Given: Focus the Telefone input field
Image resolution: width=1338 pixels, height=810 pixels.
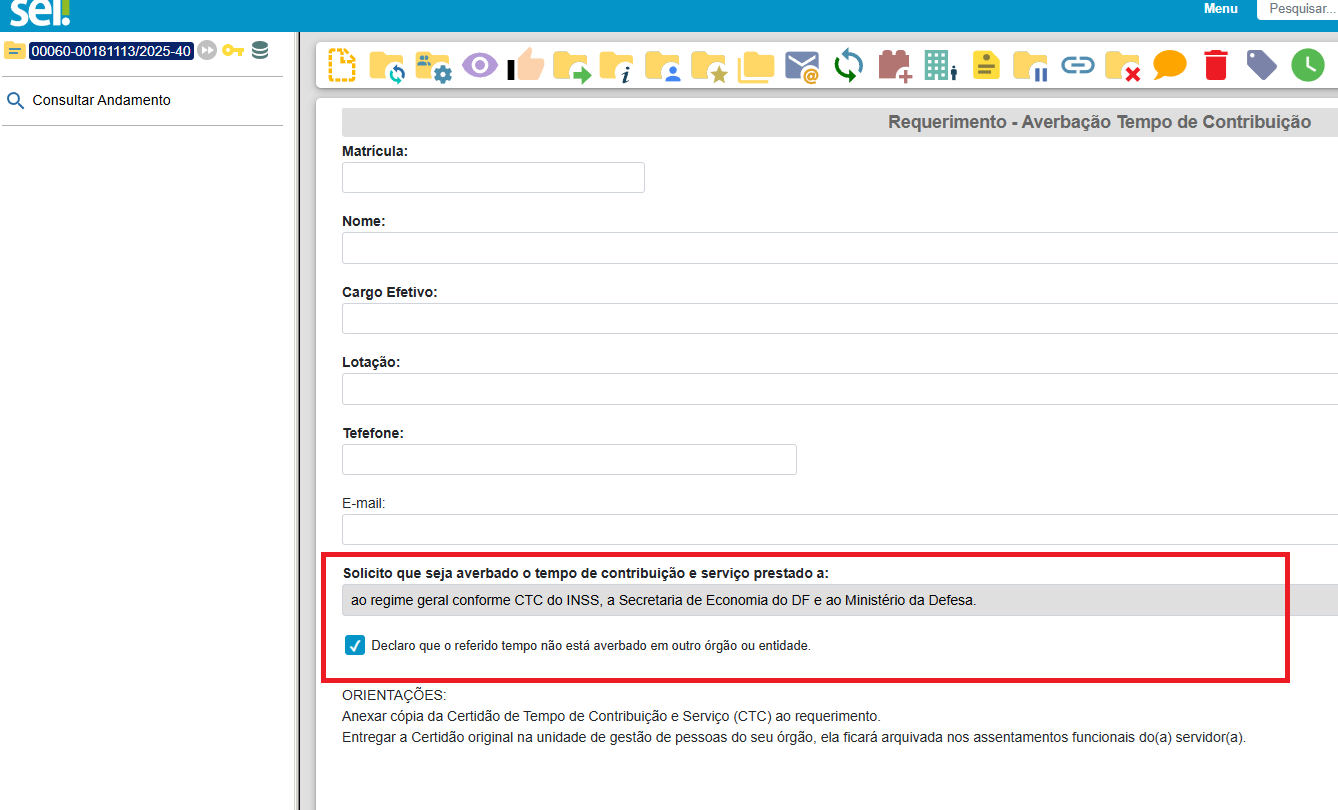Looking at the screenshot, I should click(569, 459).
